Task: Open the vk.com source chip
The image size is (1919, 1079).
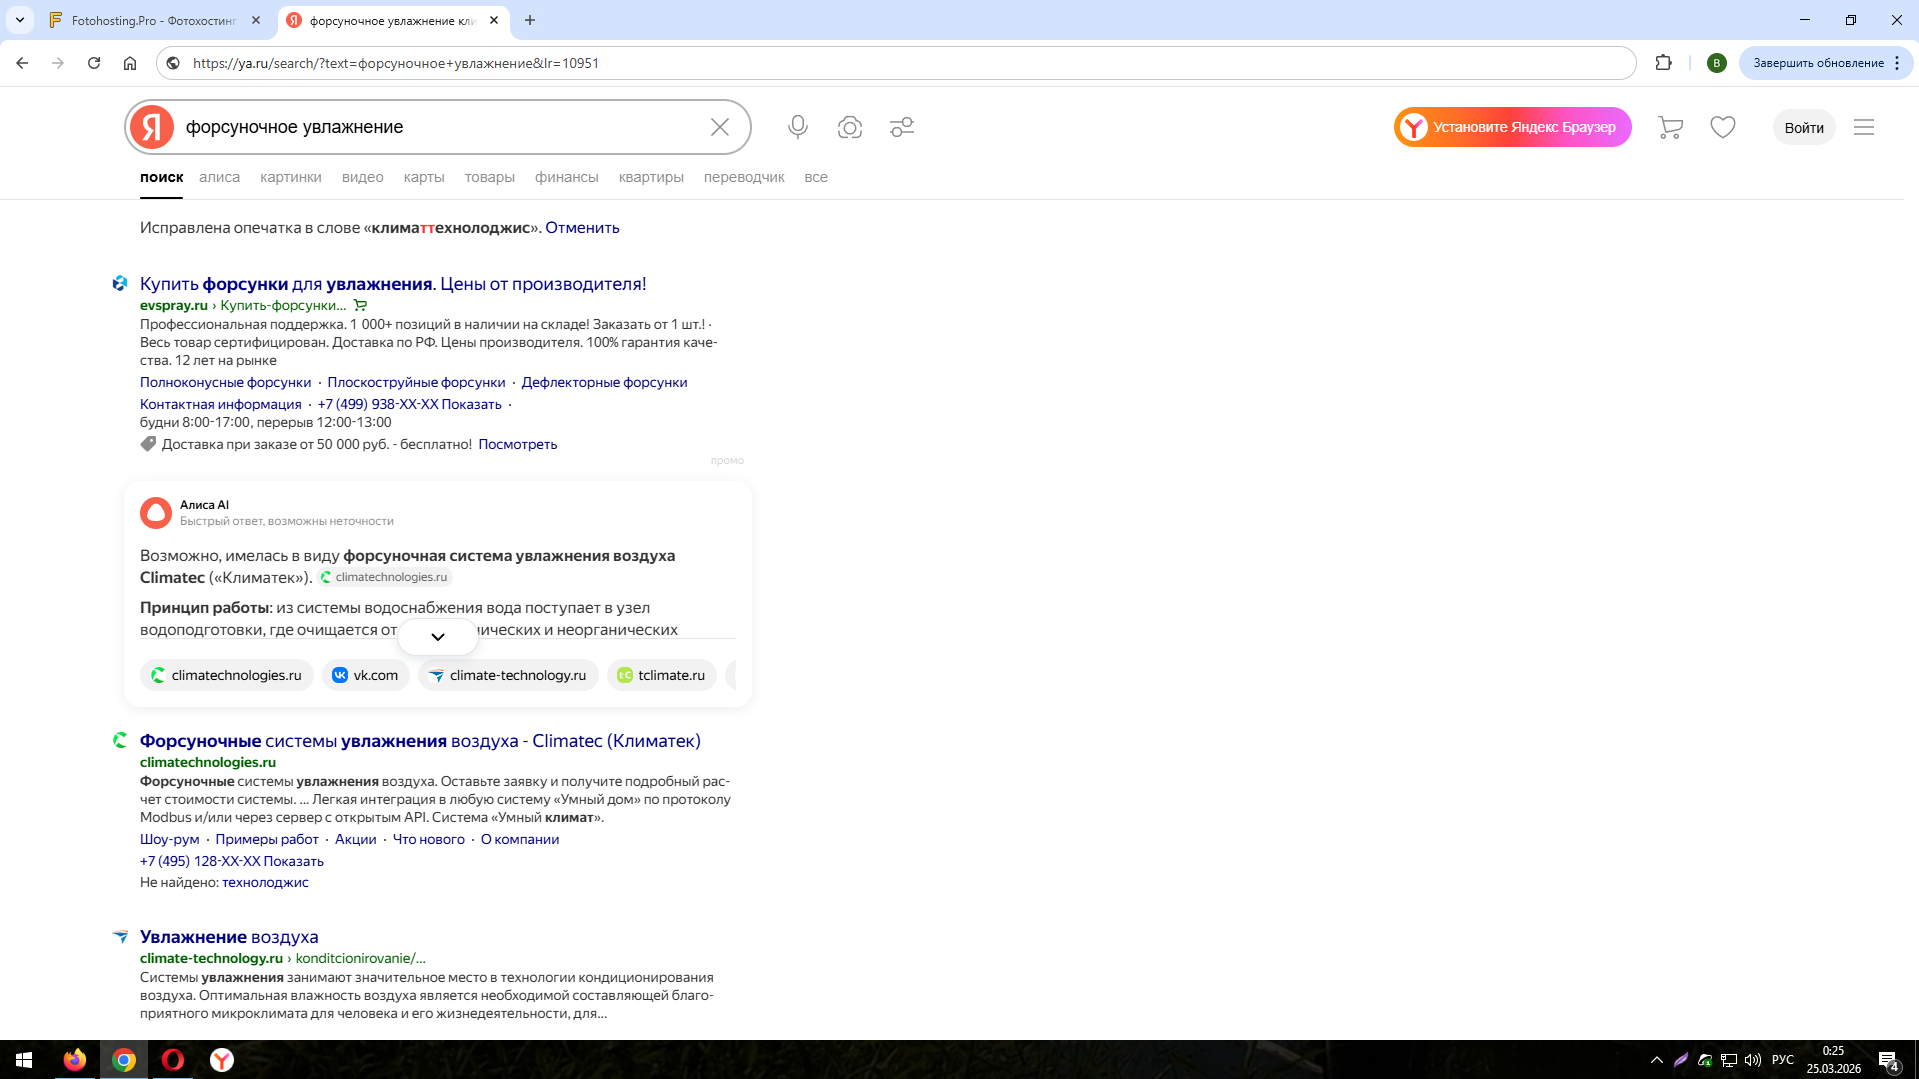Action: coord(365,675)
